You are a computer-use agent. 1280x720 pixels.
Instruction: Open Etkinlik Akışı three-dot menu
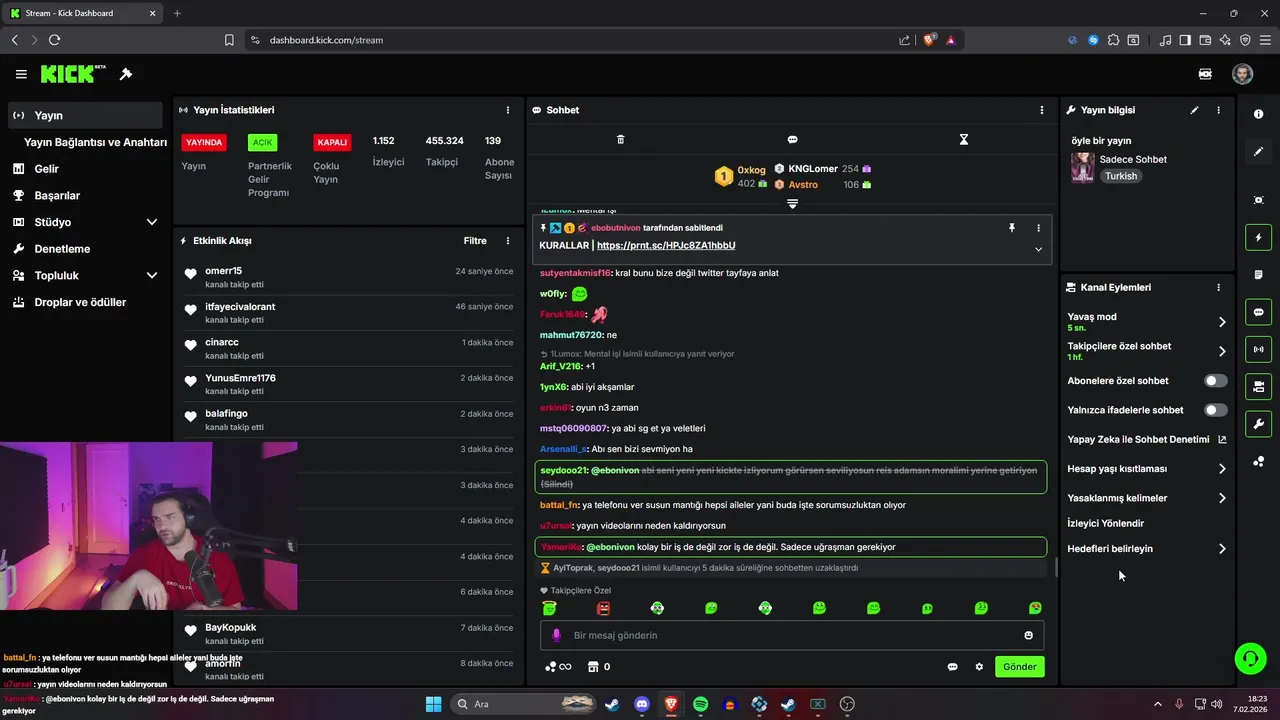pos(508,241)
